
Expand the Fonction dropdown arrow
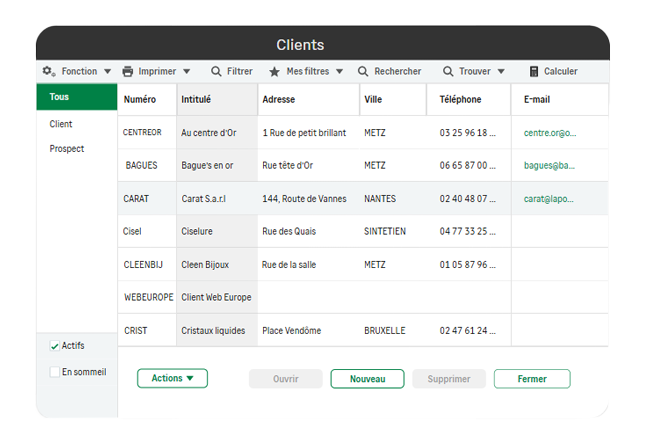[x=107, y=72]
